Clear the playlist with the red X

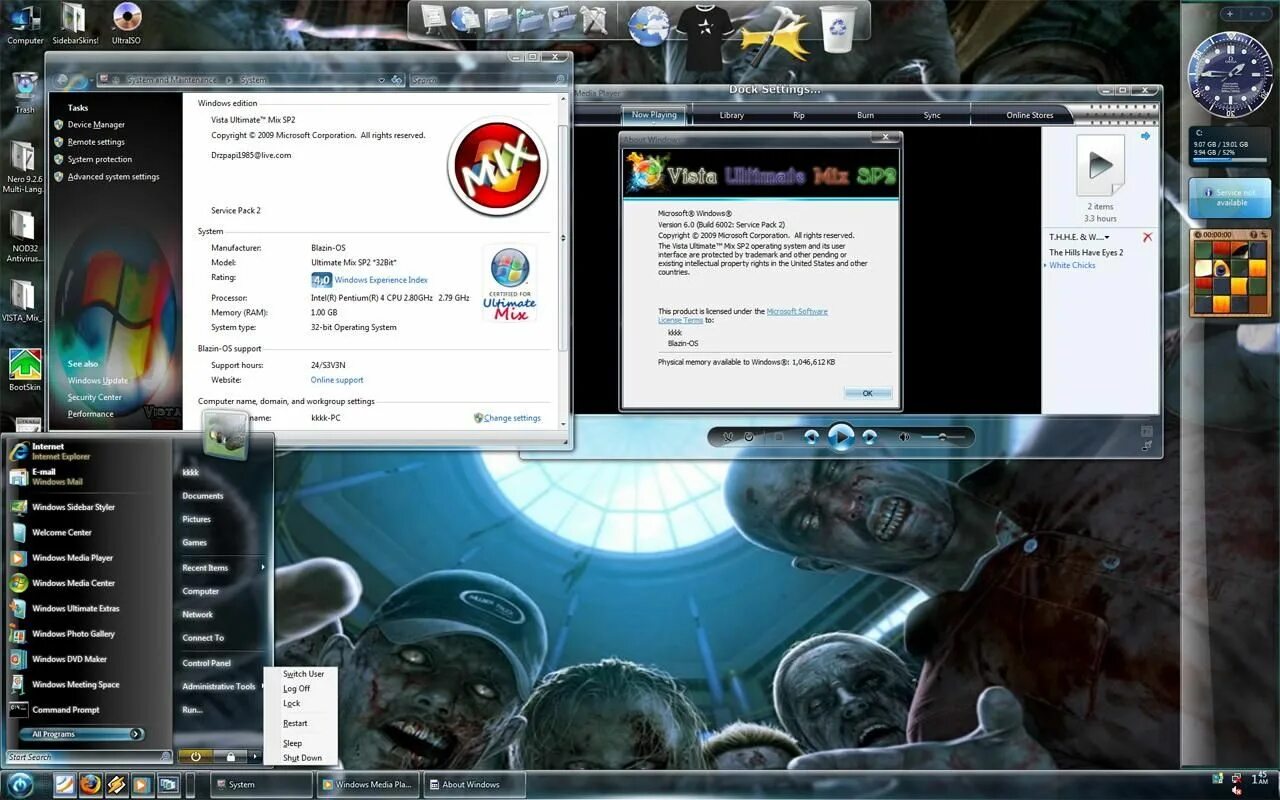1147,237
